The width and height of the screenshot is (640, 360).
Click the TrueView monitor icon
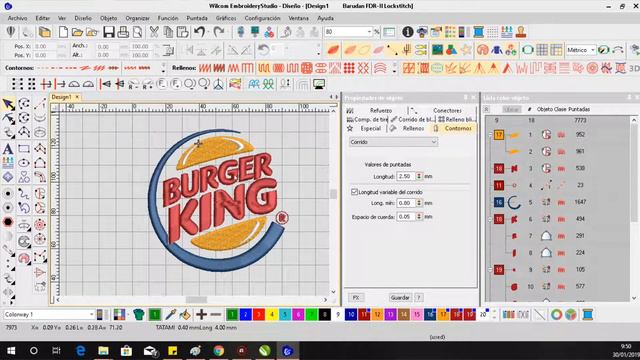(x=319, y=84)
